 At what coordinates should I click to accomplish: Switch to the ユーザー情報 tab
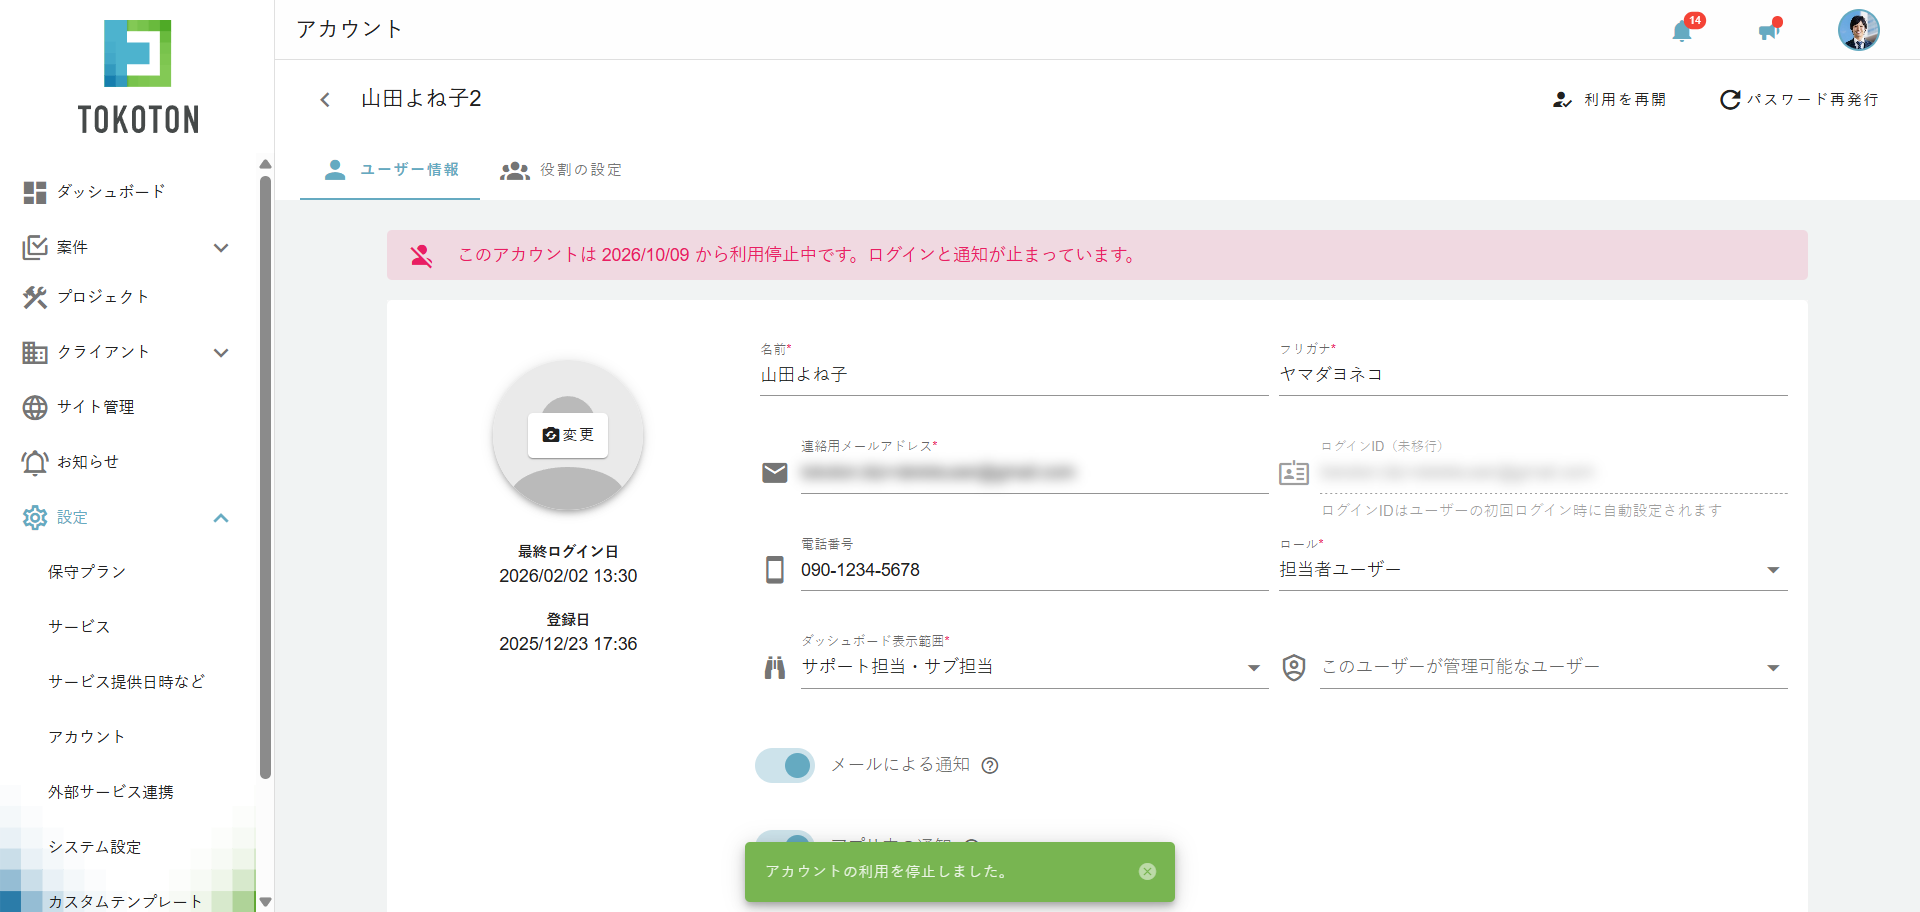[390, 170]
